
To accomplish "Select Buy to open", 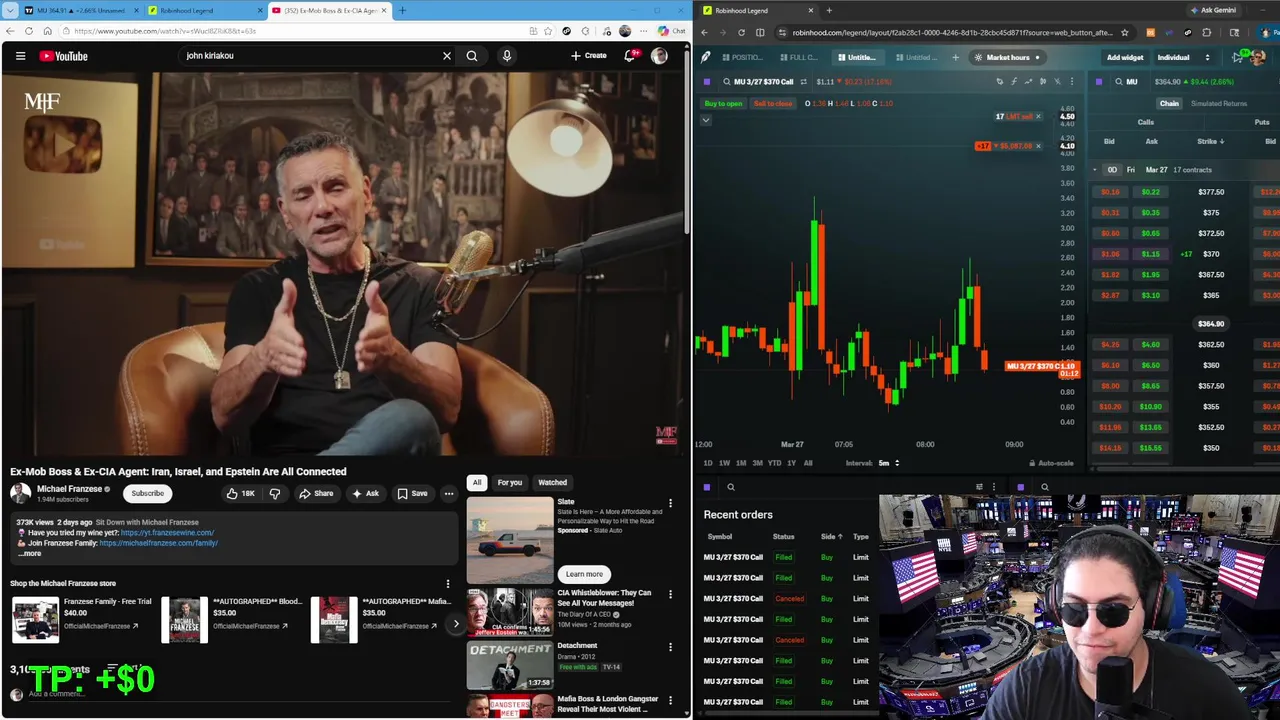I will [723, 103].
